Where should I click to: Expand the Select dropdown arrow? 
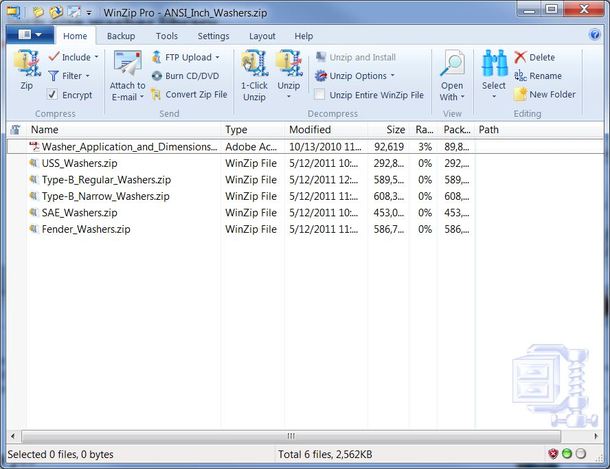[494, 96]
